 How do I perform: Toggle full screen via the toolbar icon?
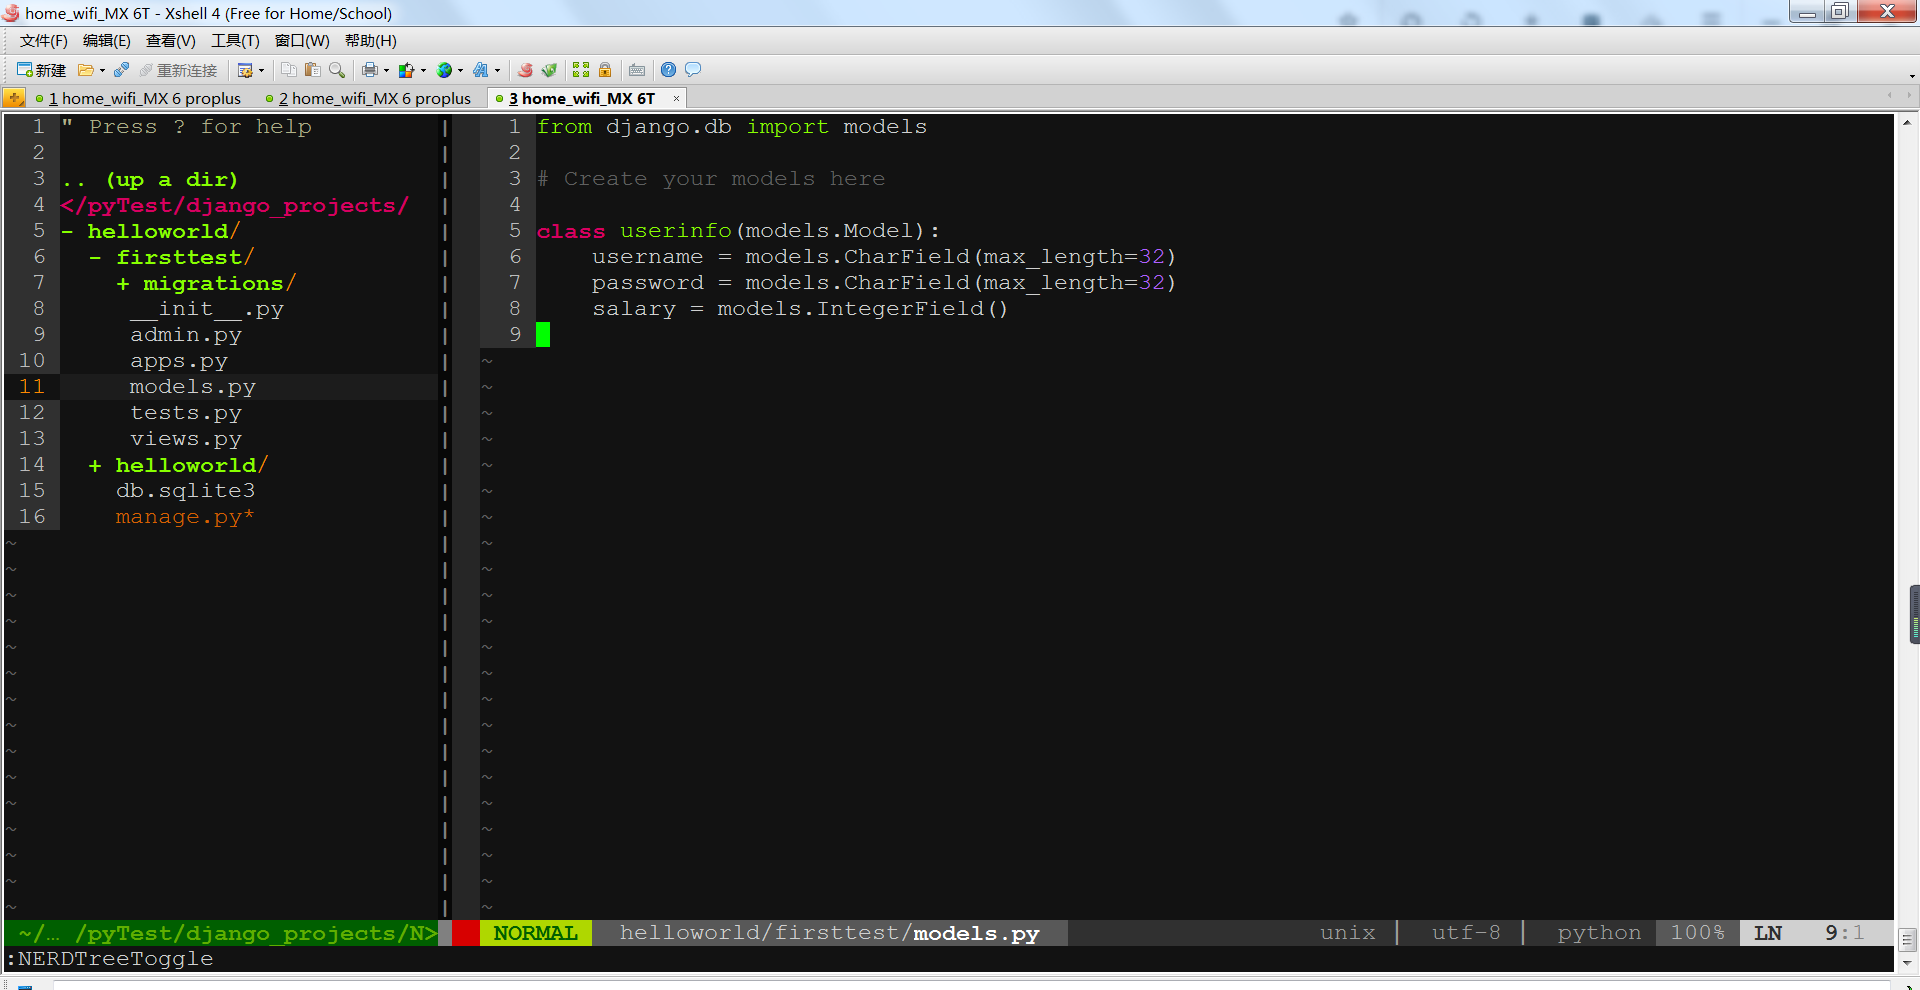tap(580, 69)
